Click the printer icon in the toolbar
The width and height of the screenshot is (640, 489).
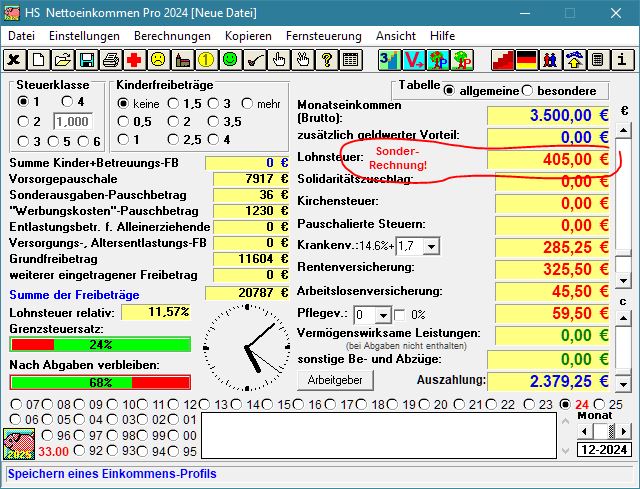(111, 60)
